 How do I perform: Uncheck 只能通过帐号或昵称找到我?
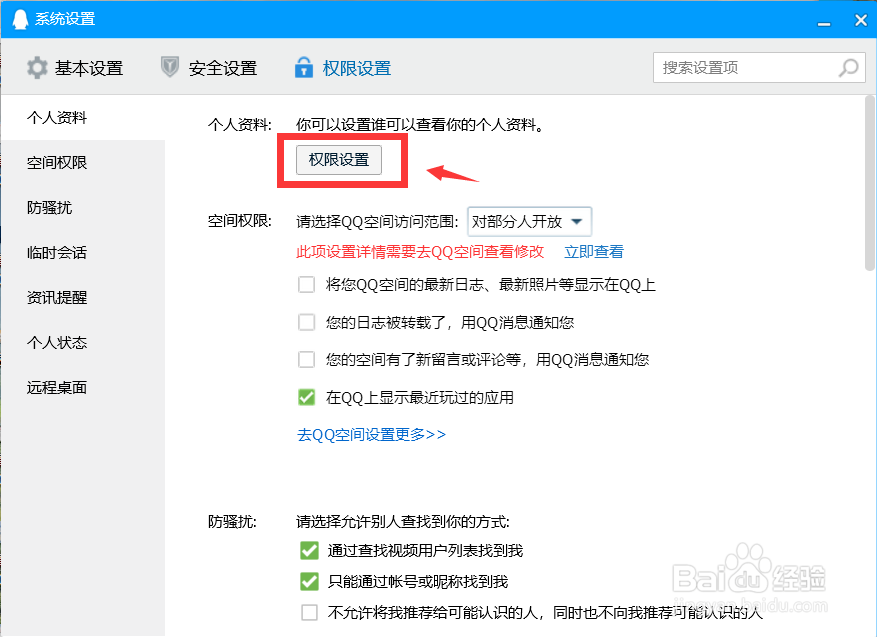[x=309, y=582]
